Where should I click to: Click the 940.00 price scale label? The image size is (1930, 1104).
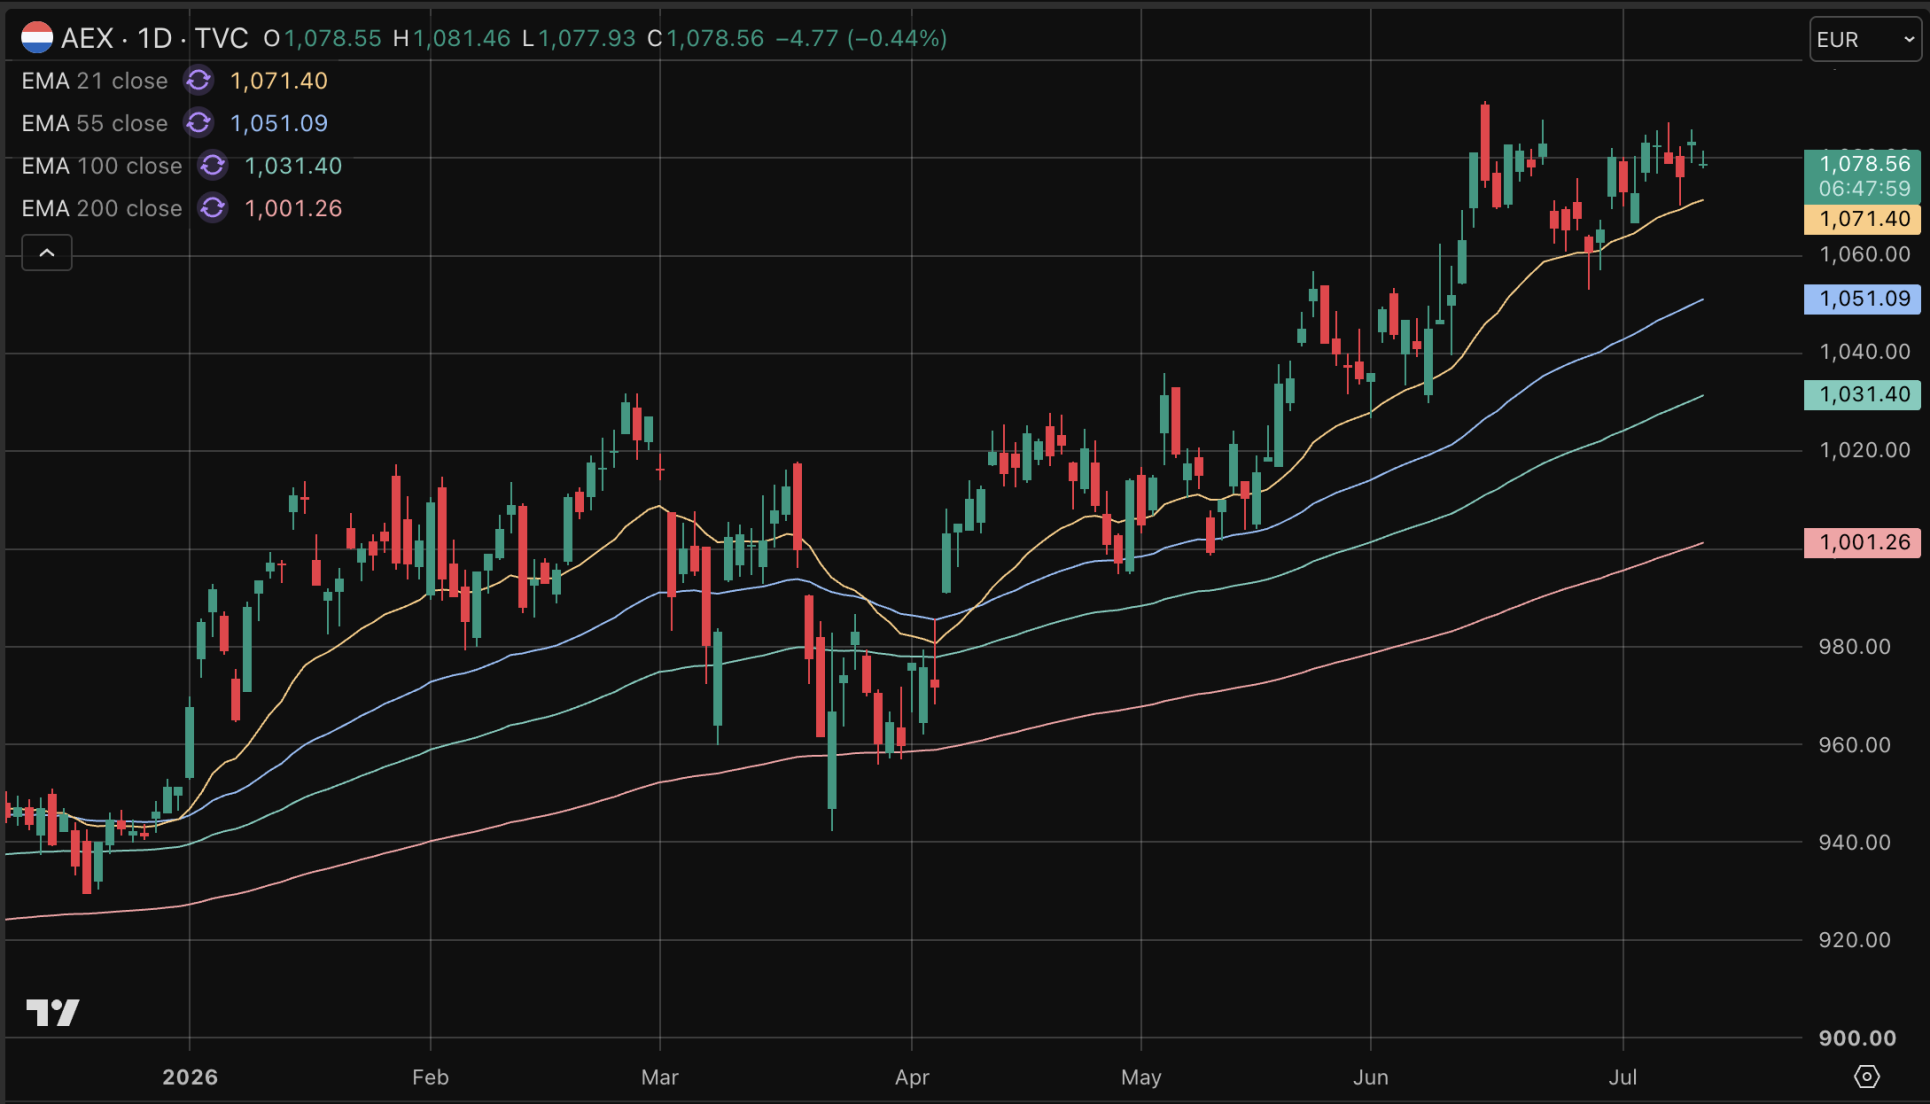pos(1854,842)
